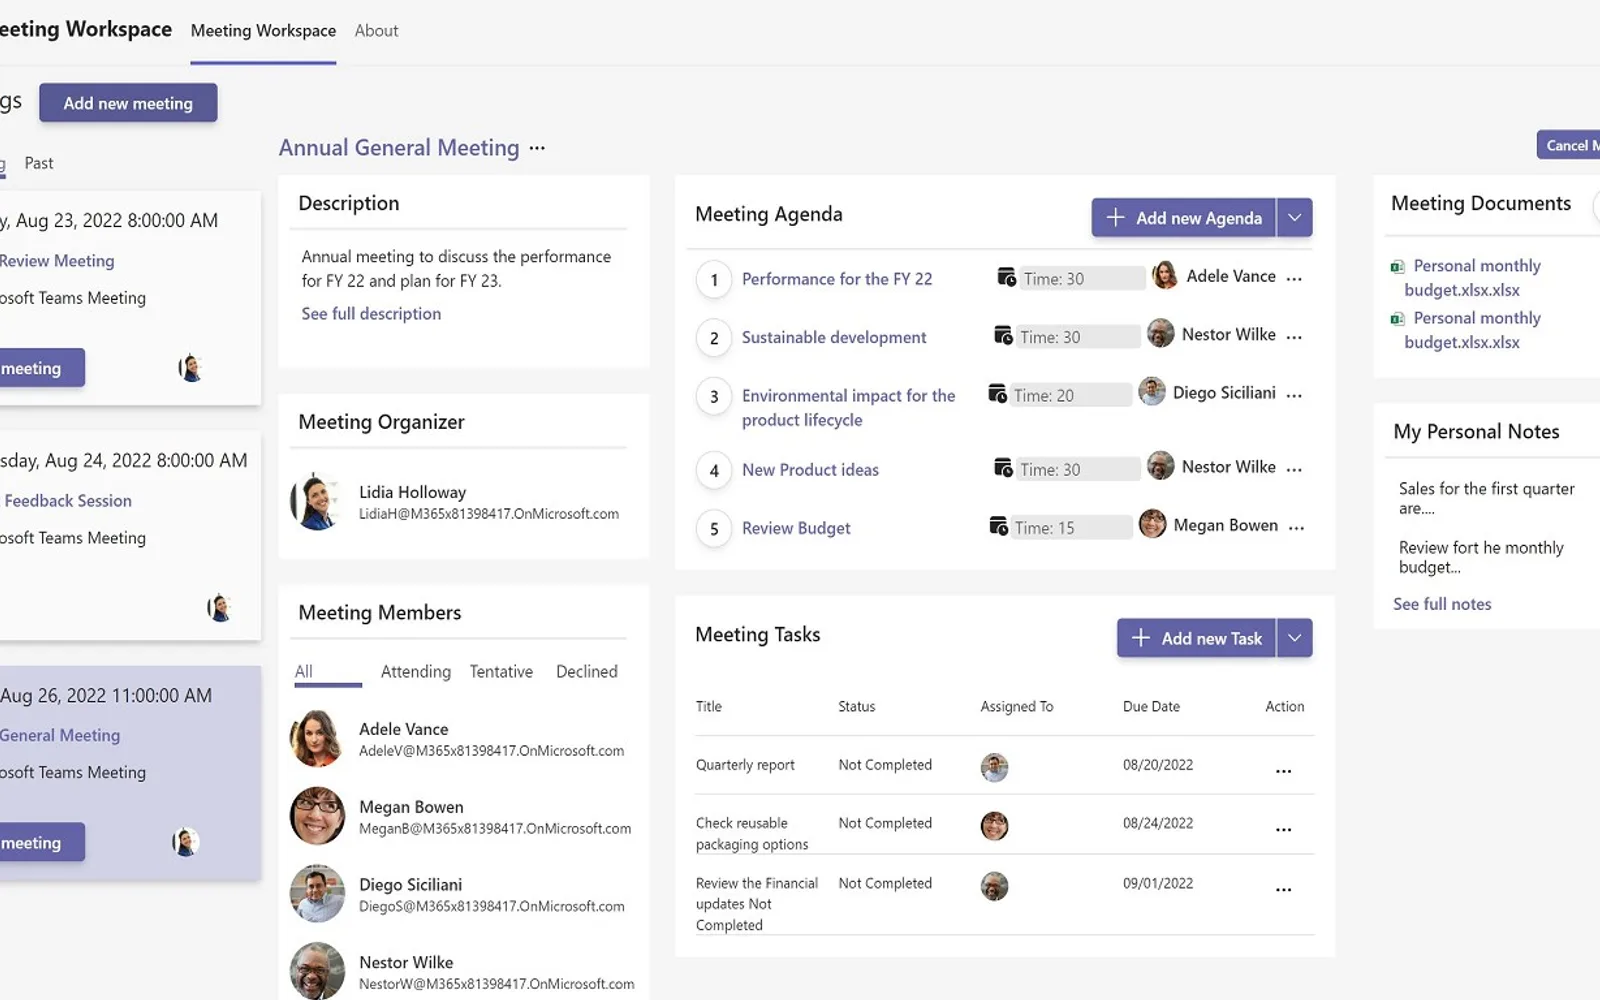This screenshot has width=1600, height=1000.
Task: Filter members by Declined
Action: coord(587,672)
